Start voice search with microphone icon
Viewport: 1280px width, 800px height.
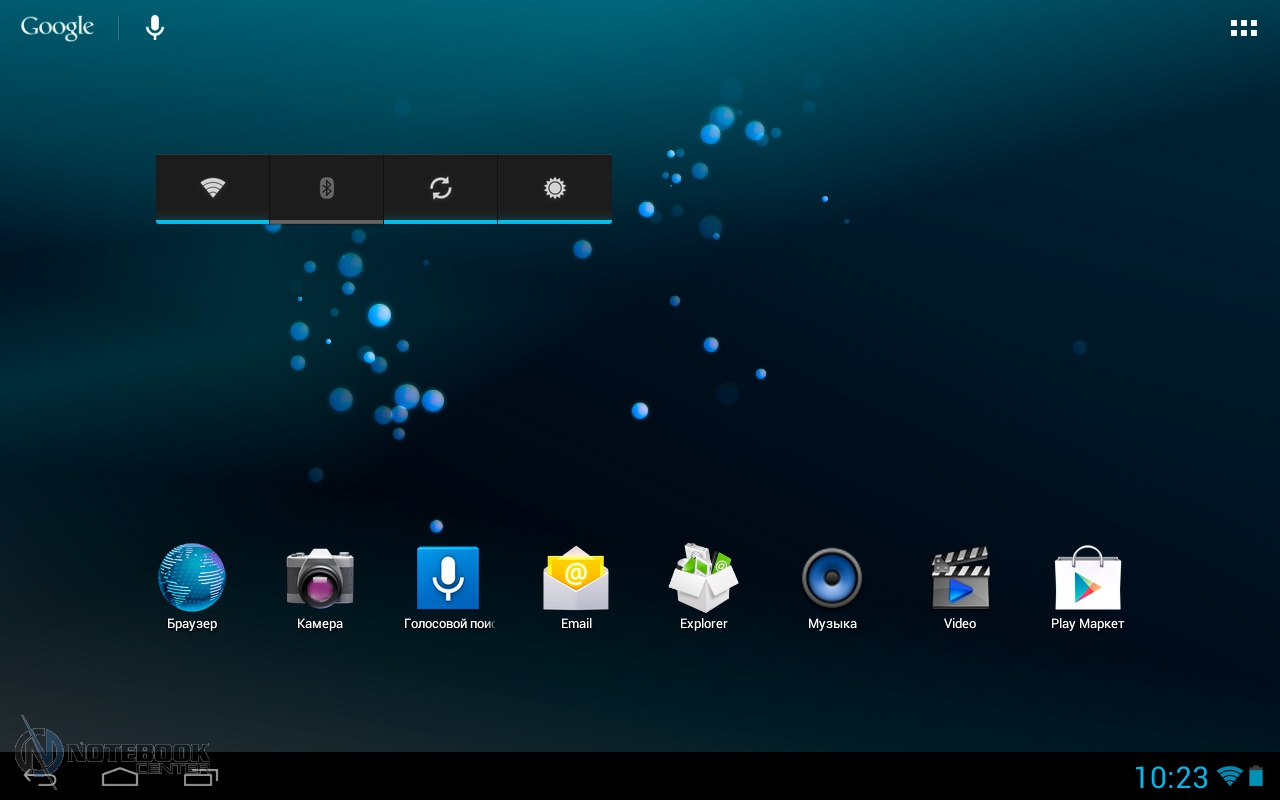tap(155, 28)
